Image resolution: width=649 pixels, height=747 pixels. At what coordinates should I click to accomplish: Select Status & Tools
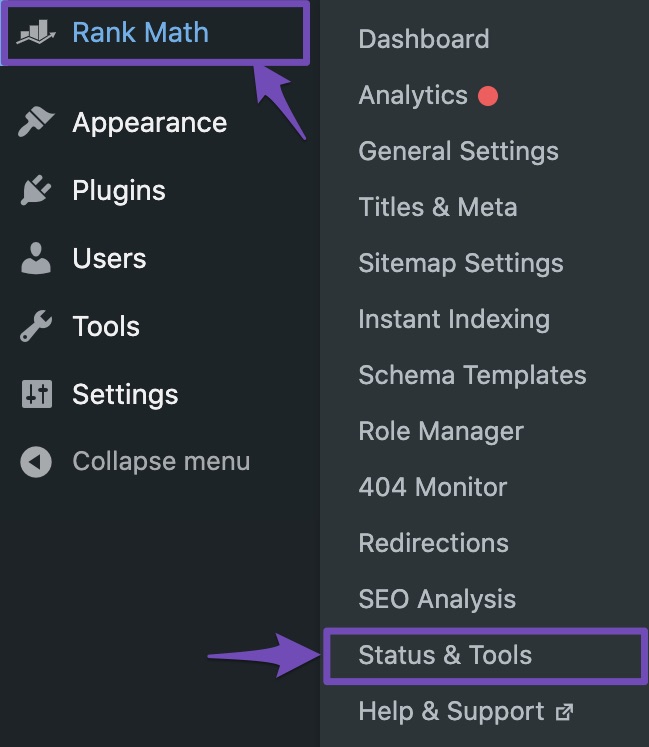486,656
